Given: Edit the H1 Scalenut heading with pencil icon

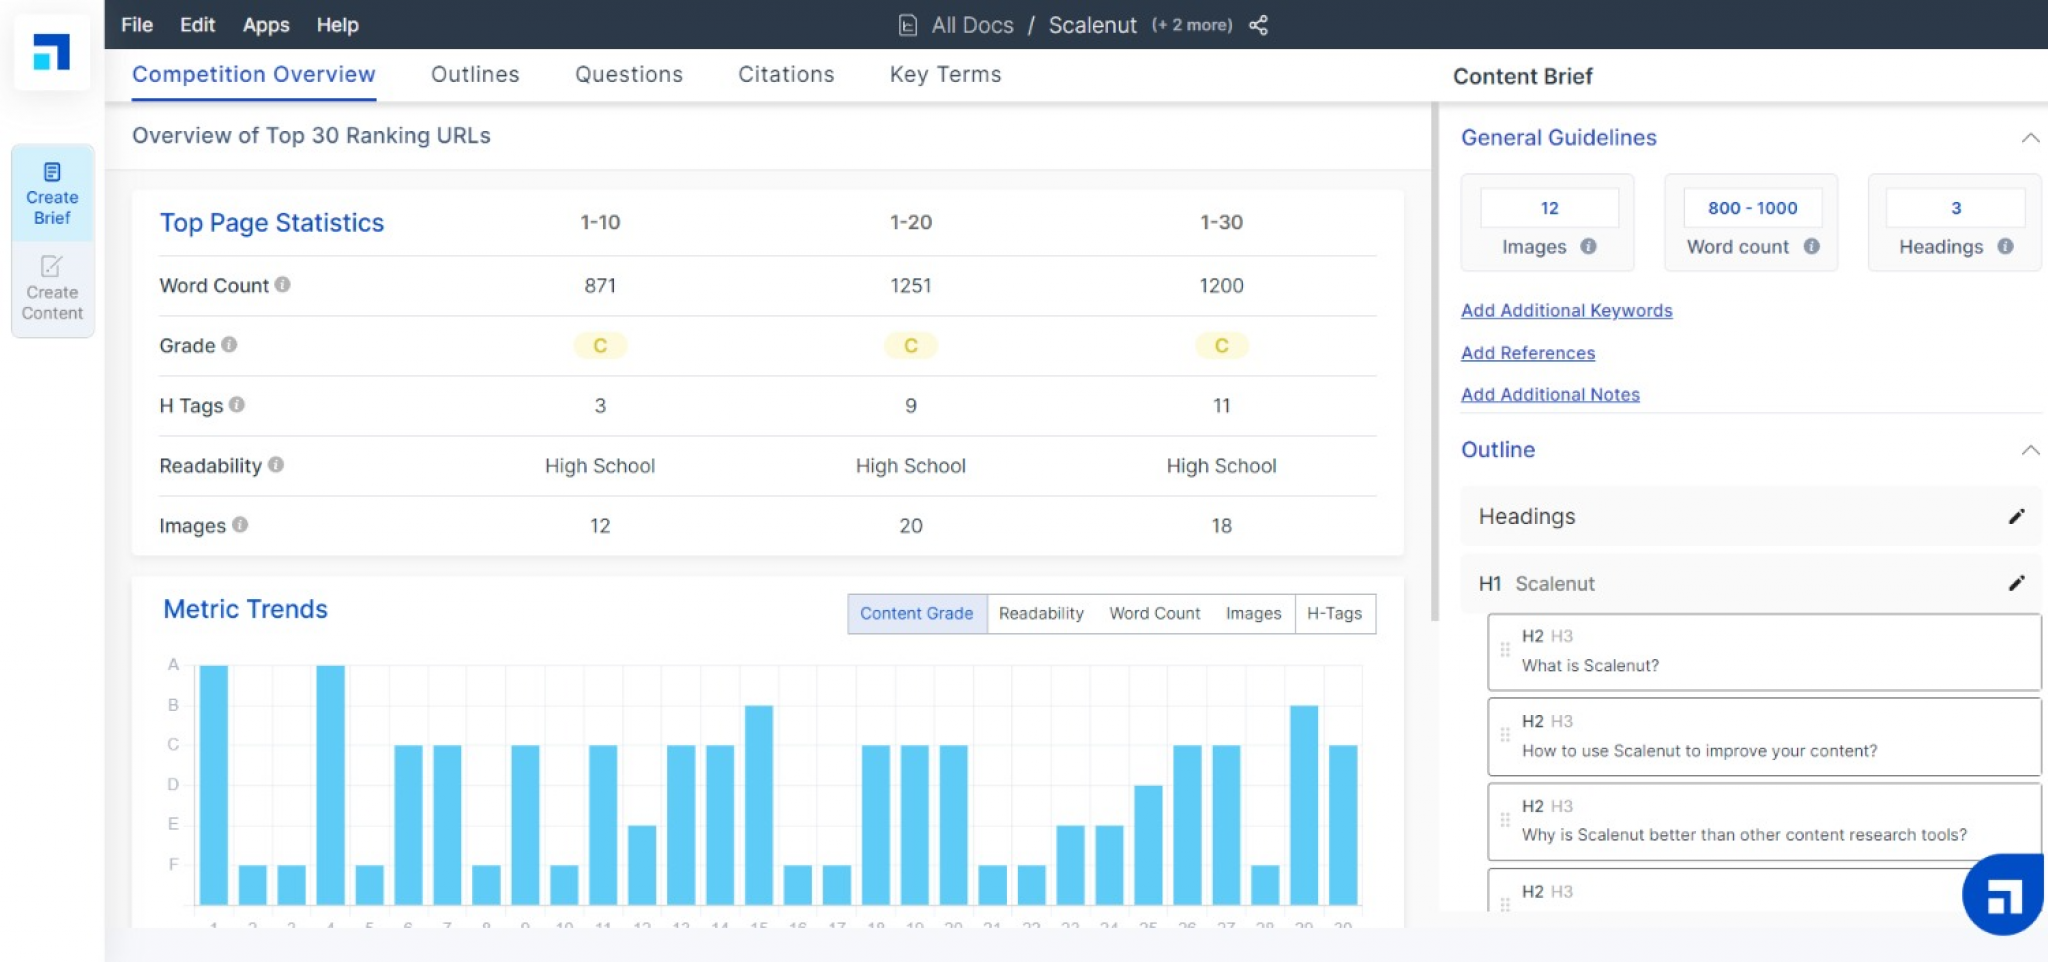Looking at the screenshot, I should tap(2016, 583).
